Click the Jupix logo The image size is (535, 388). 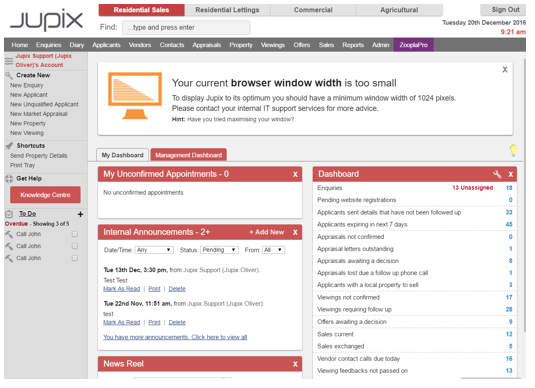(46, 20)
